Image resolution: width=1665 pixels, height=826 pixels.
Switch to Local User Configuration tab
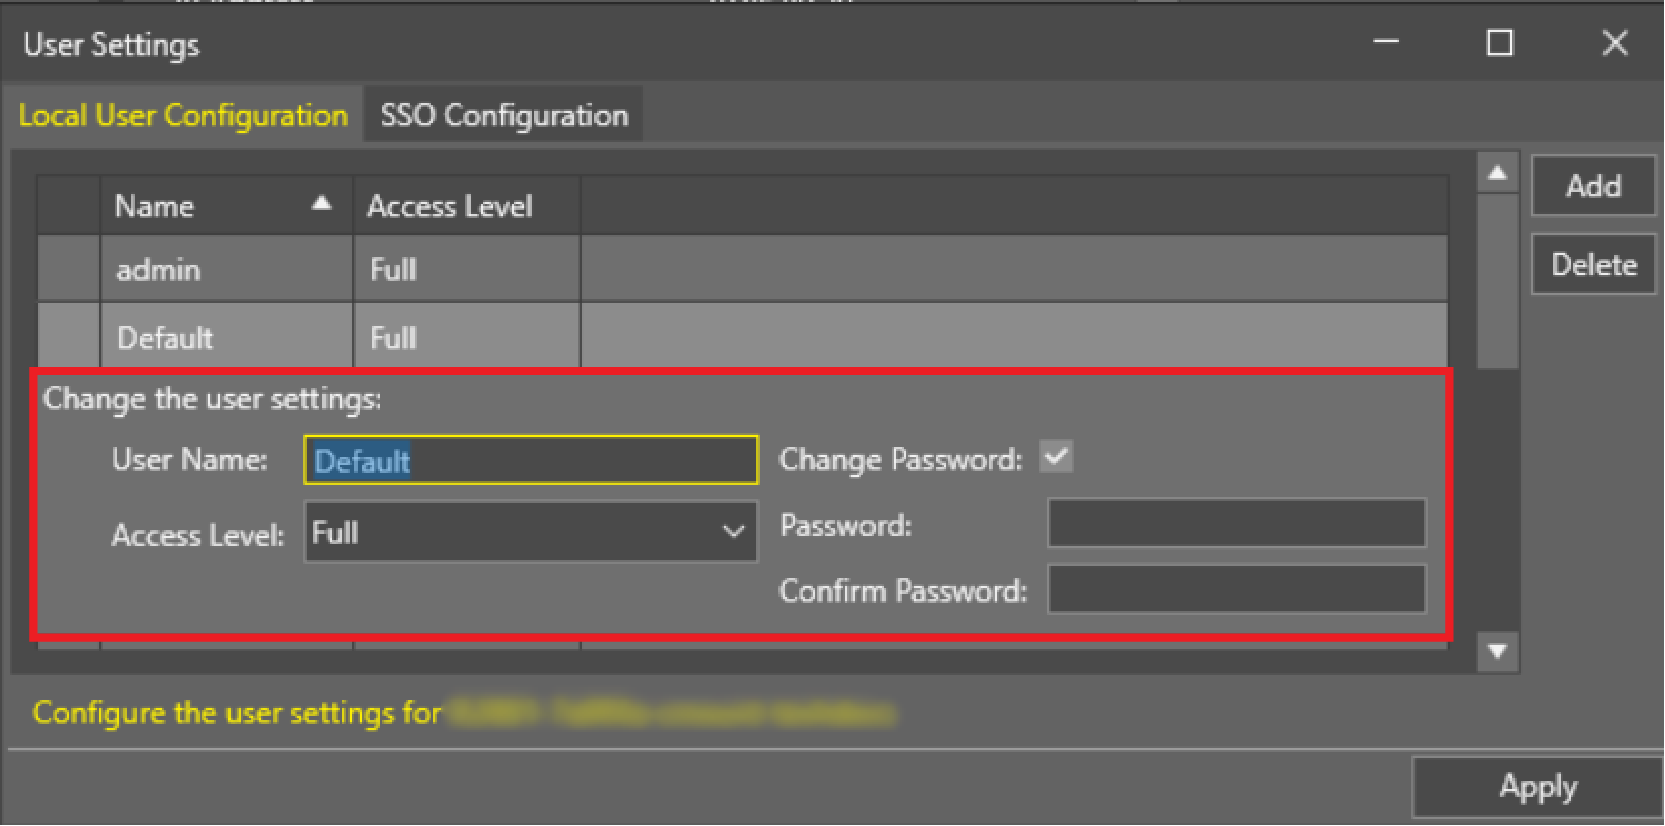coord(183,116)
